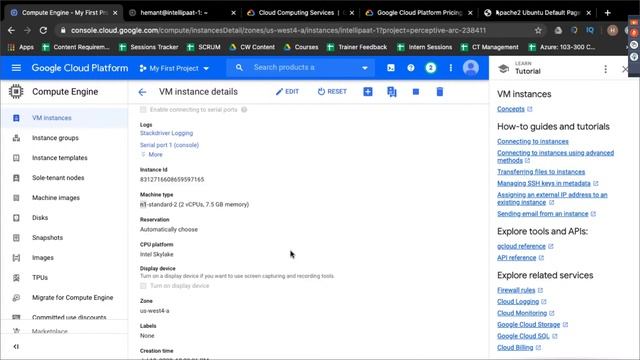Open the main navigation hamburger menu
The width and height of the screenshot is (640, 360).
[x=16, y=68]
